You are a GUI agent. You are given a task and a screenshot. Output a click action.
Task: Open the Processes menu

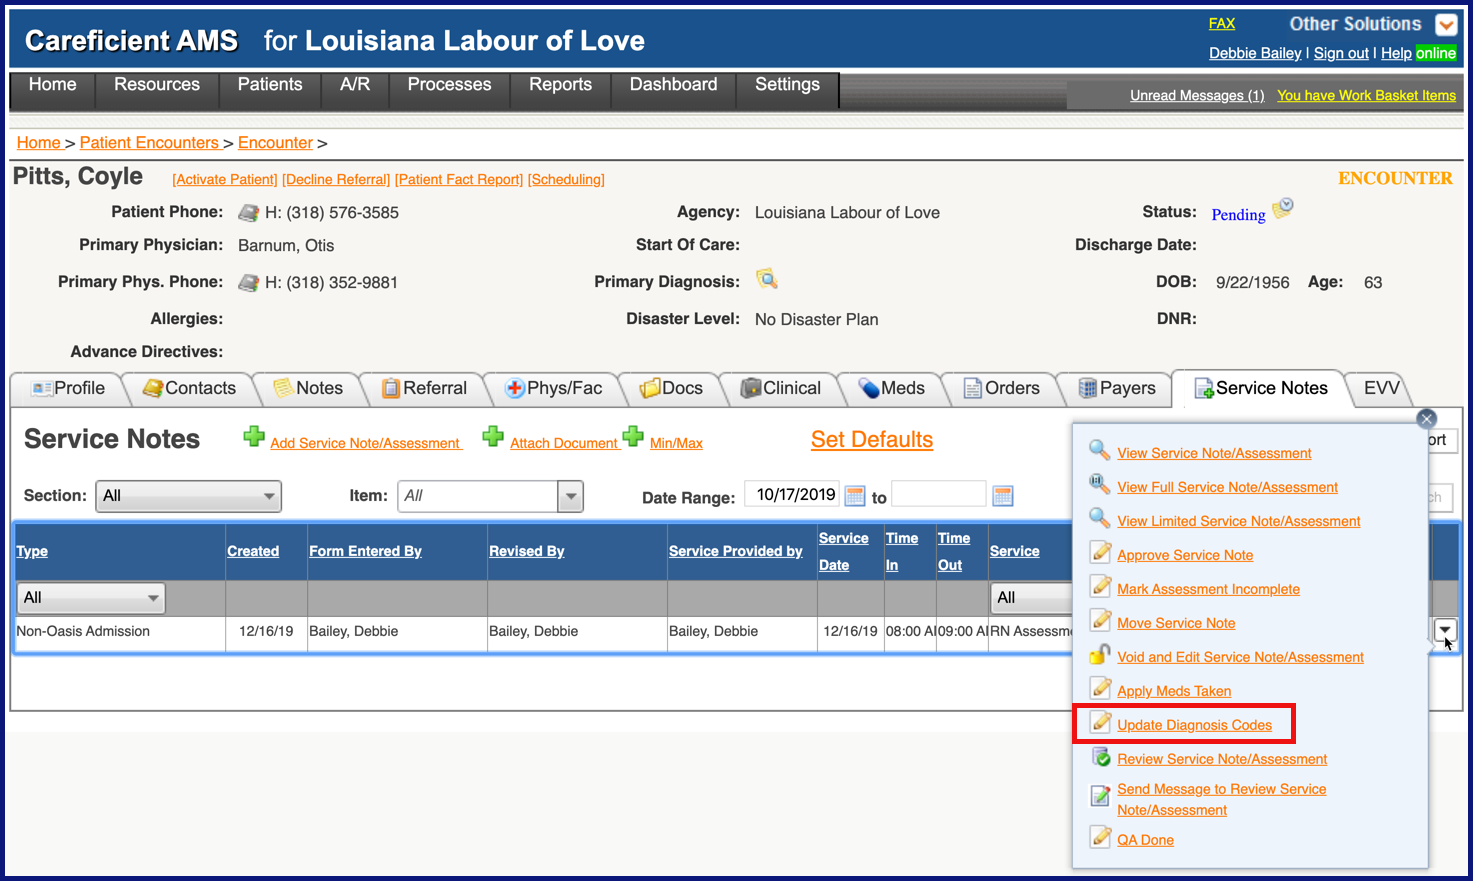pos(449,85)
